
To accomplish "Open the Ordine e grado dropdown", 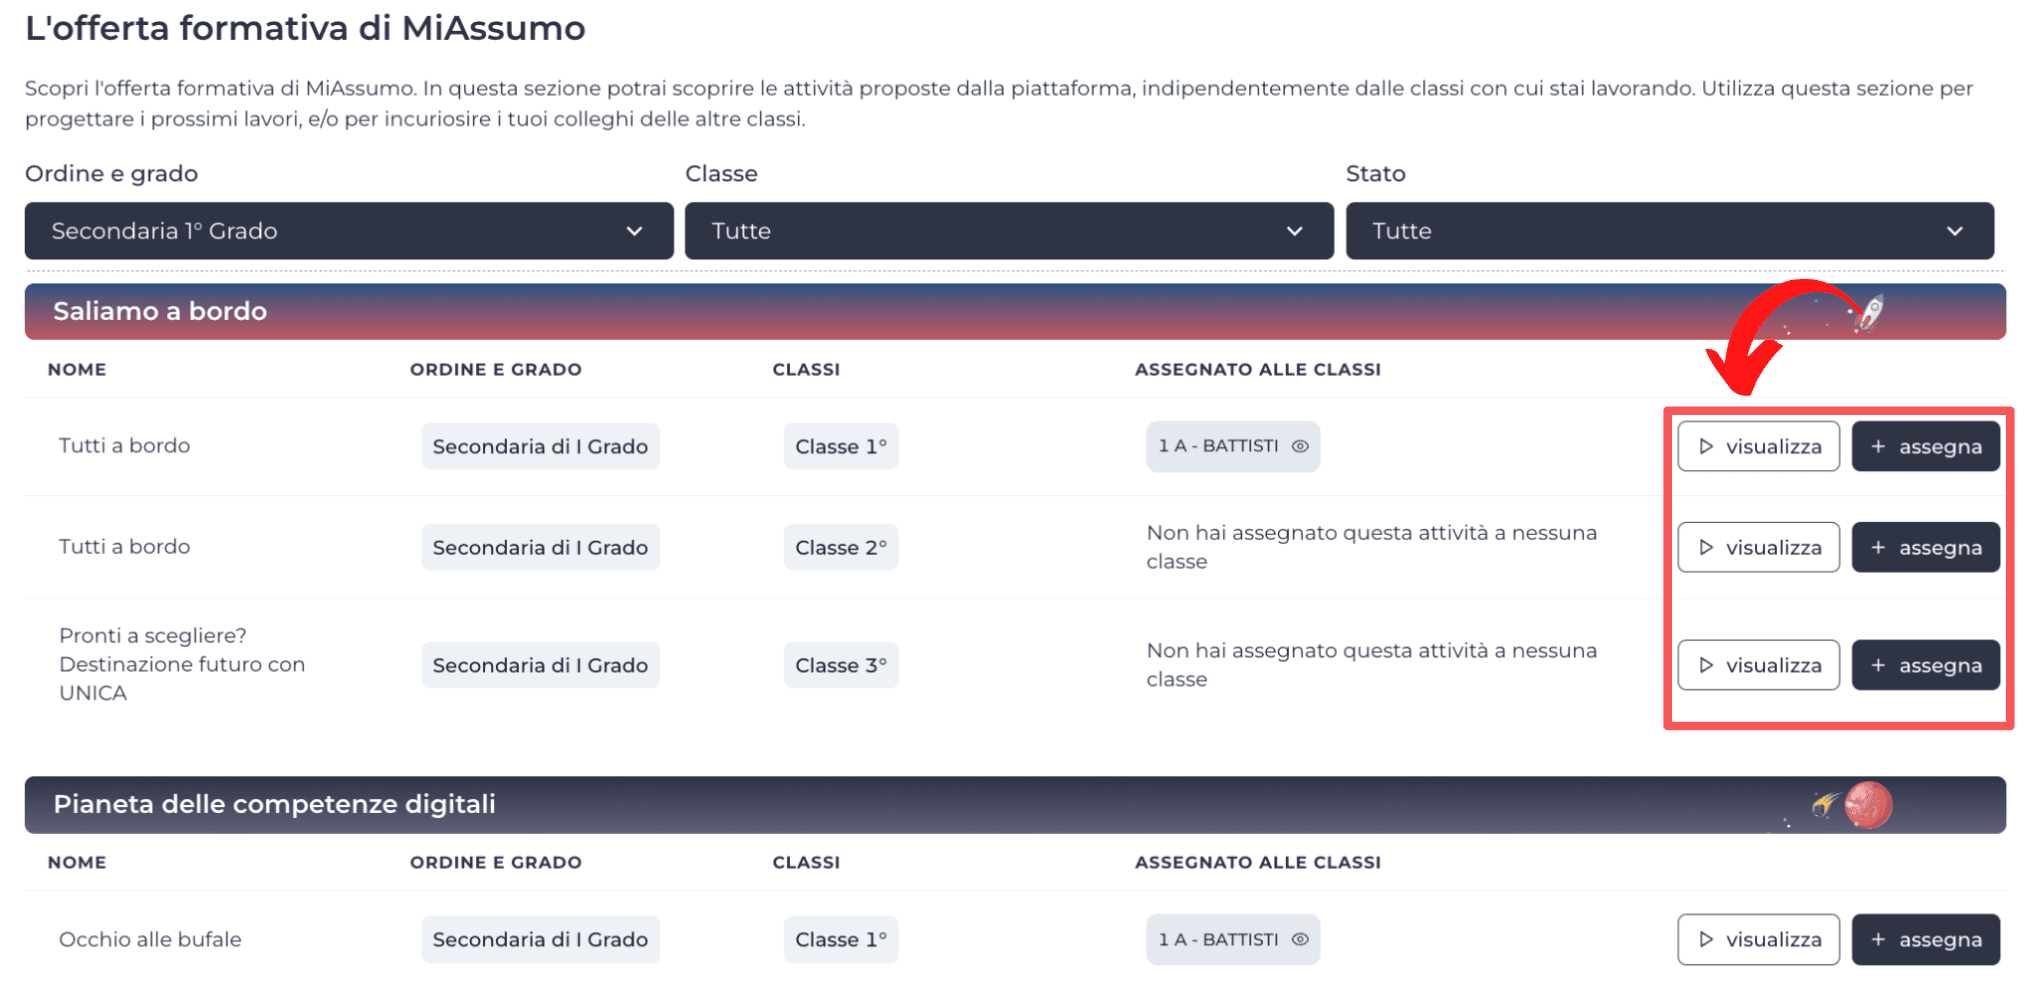I will click(349, 231).
